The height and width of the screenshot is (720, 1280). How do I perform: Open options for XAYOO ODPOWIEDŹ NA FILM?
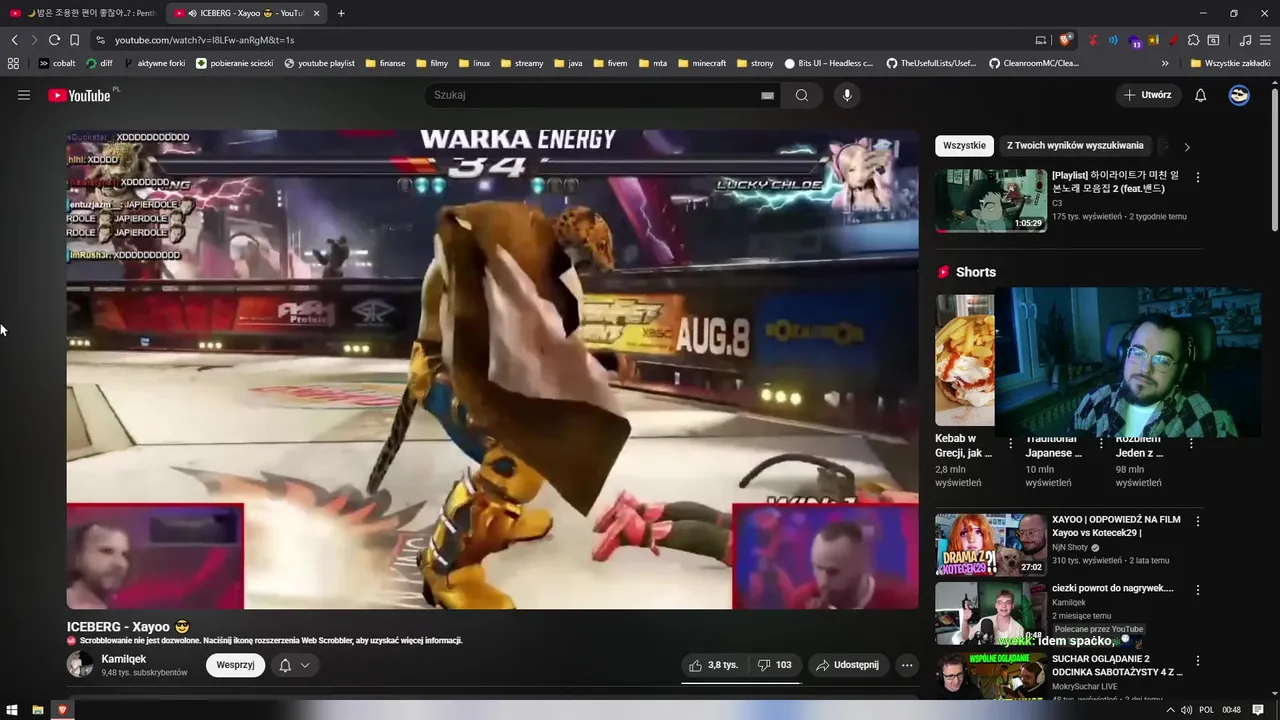point(1198,521)
